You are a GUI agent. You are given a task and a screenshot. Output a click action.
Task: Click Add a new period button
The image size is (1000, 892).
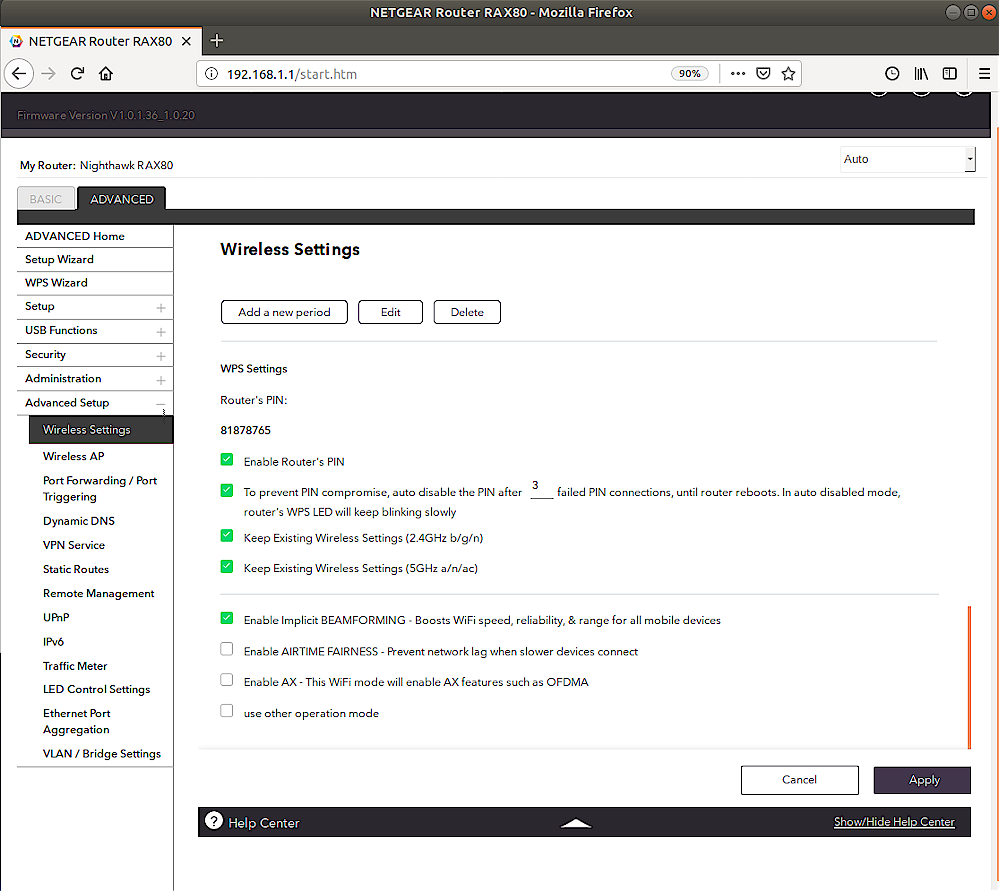click(284, 312)
